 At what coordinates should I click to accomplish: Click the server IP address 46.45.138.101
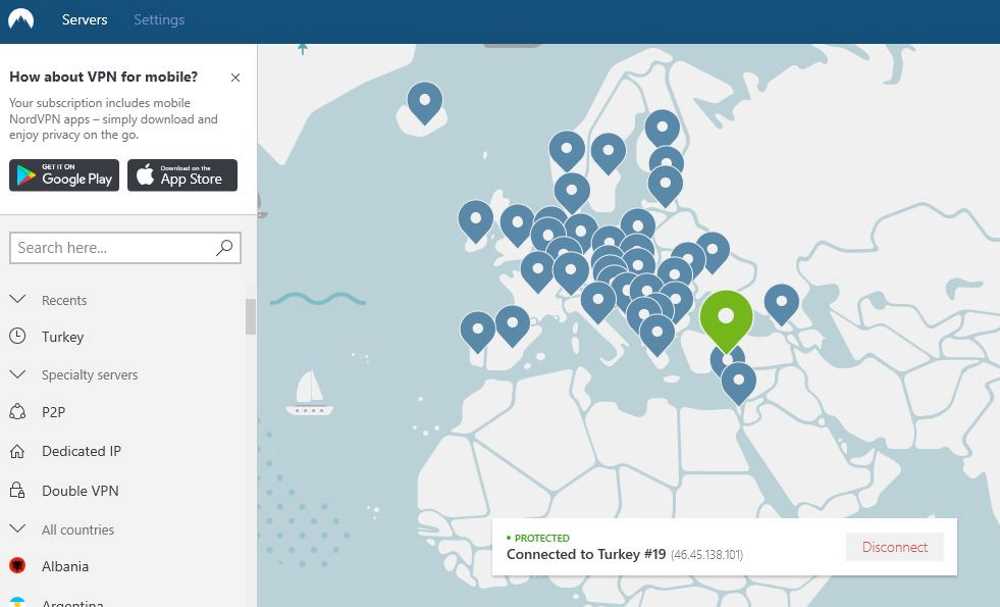(707, 555)
